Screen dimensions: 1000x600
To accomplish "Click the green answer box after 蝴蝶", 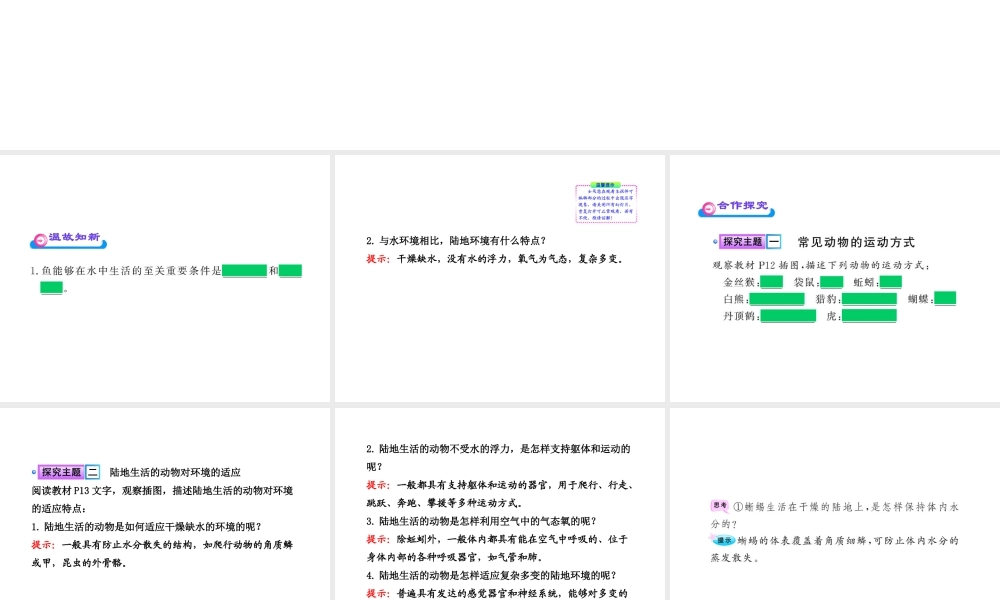I will 945,298.
